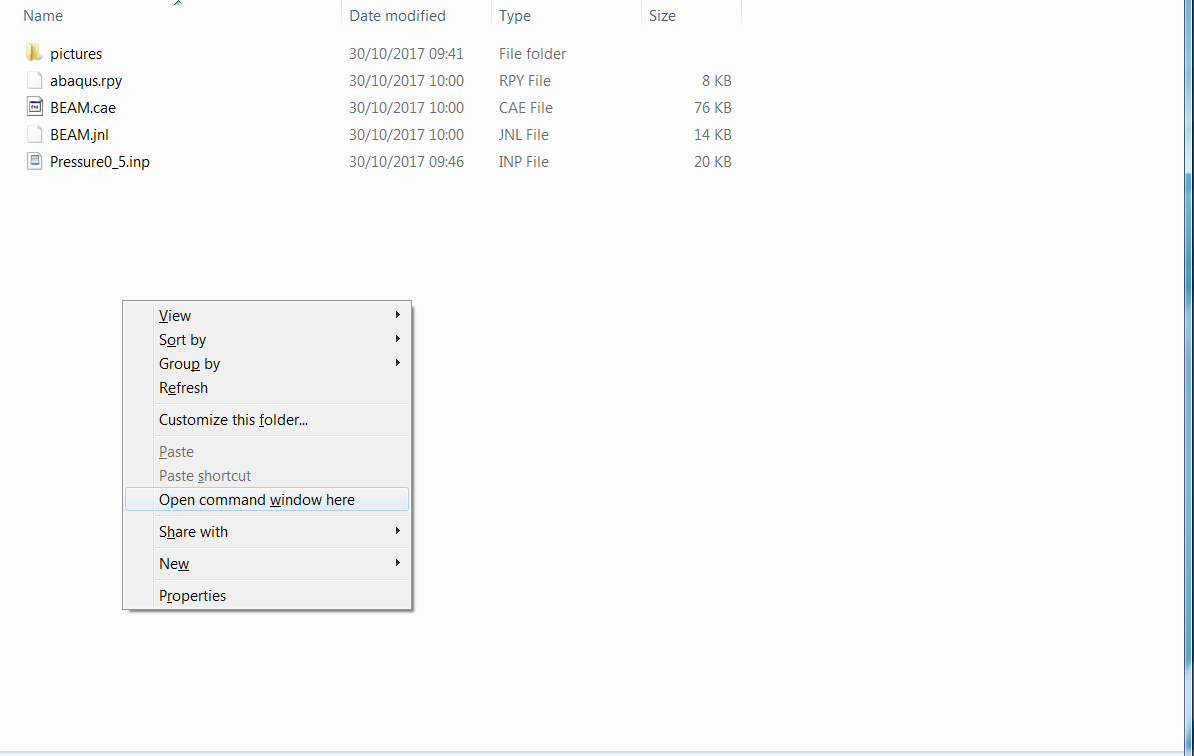The height and width of the screenshot is (756, 1194).
Task: Open the pictures folder icon
Action: (x=34, y=52)
